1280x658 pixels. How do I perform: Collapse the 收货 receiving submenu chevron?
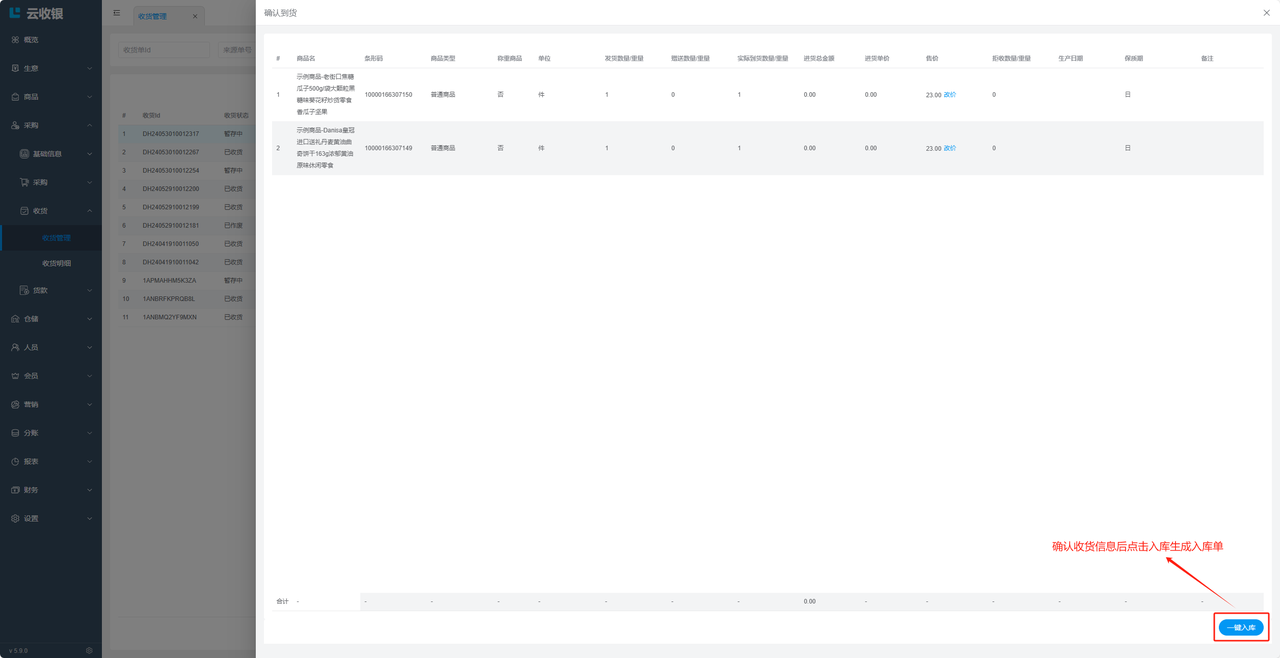[x=90, y=211]
